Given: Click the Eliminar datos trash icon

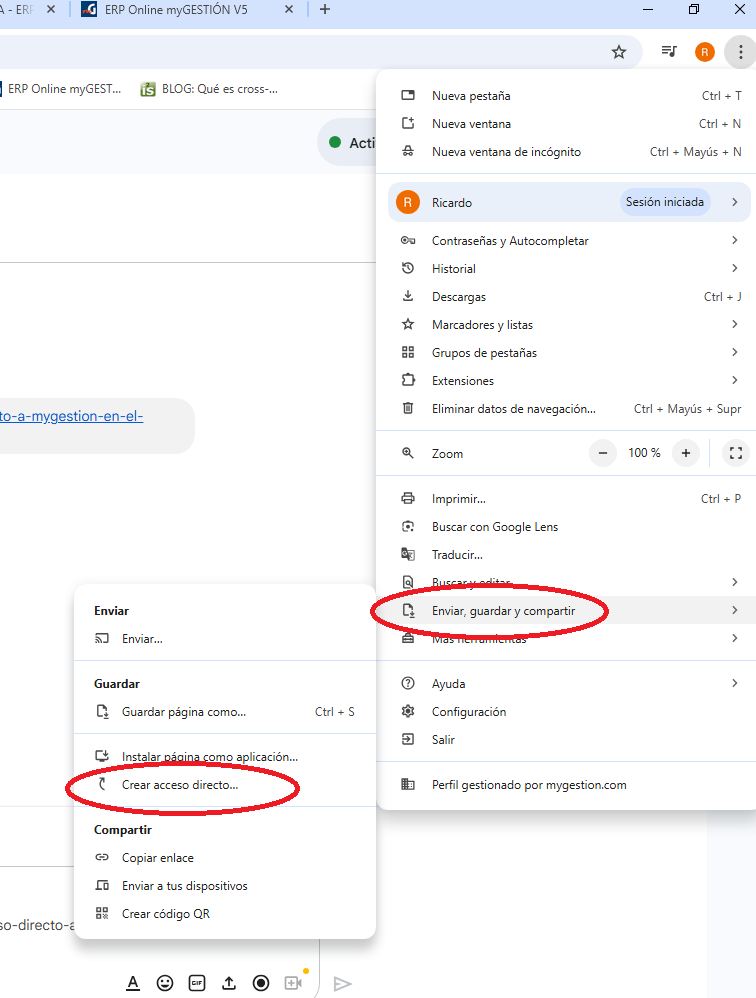Looking at the screenshot, I should point(408,408).
